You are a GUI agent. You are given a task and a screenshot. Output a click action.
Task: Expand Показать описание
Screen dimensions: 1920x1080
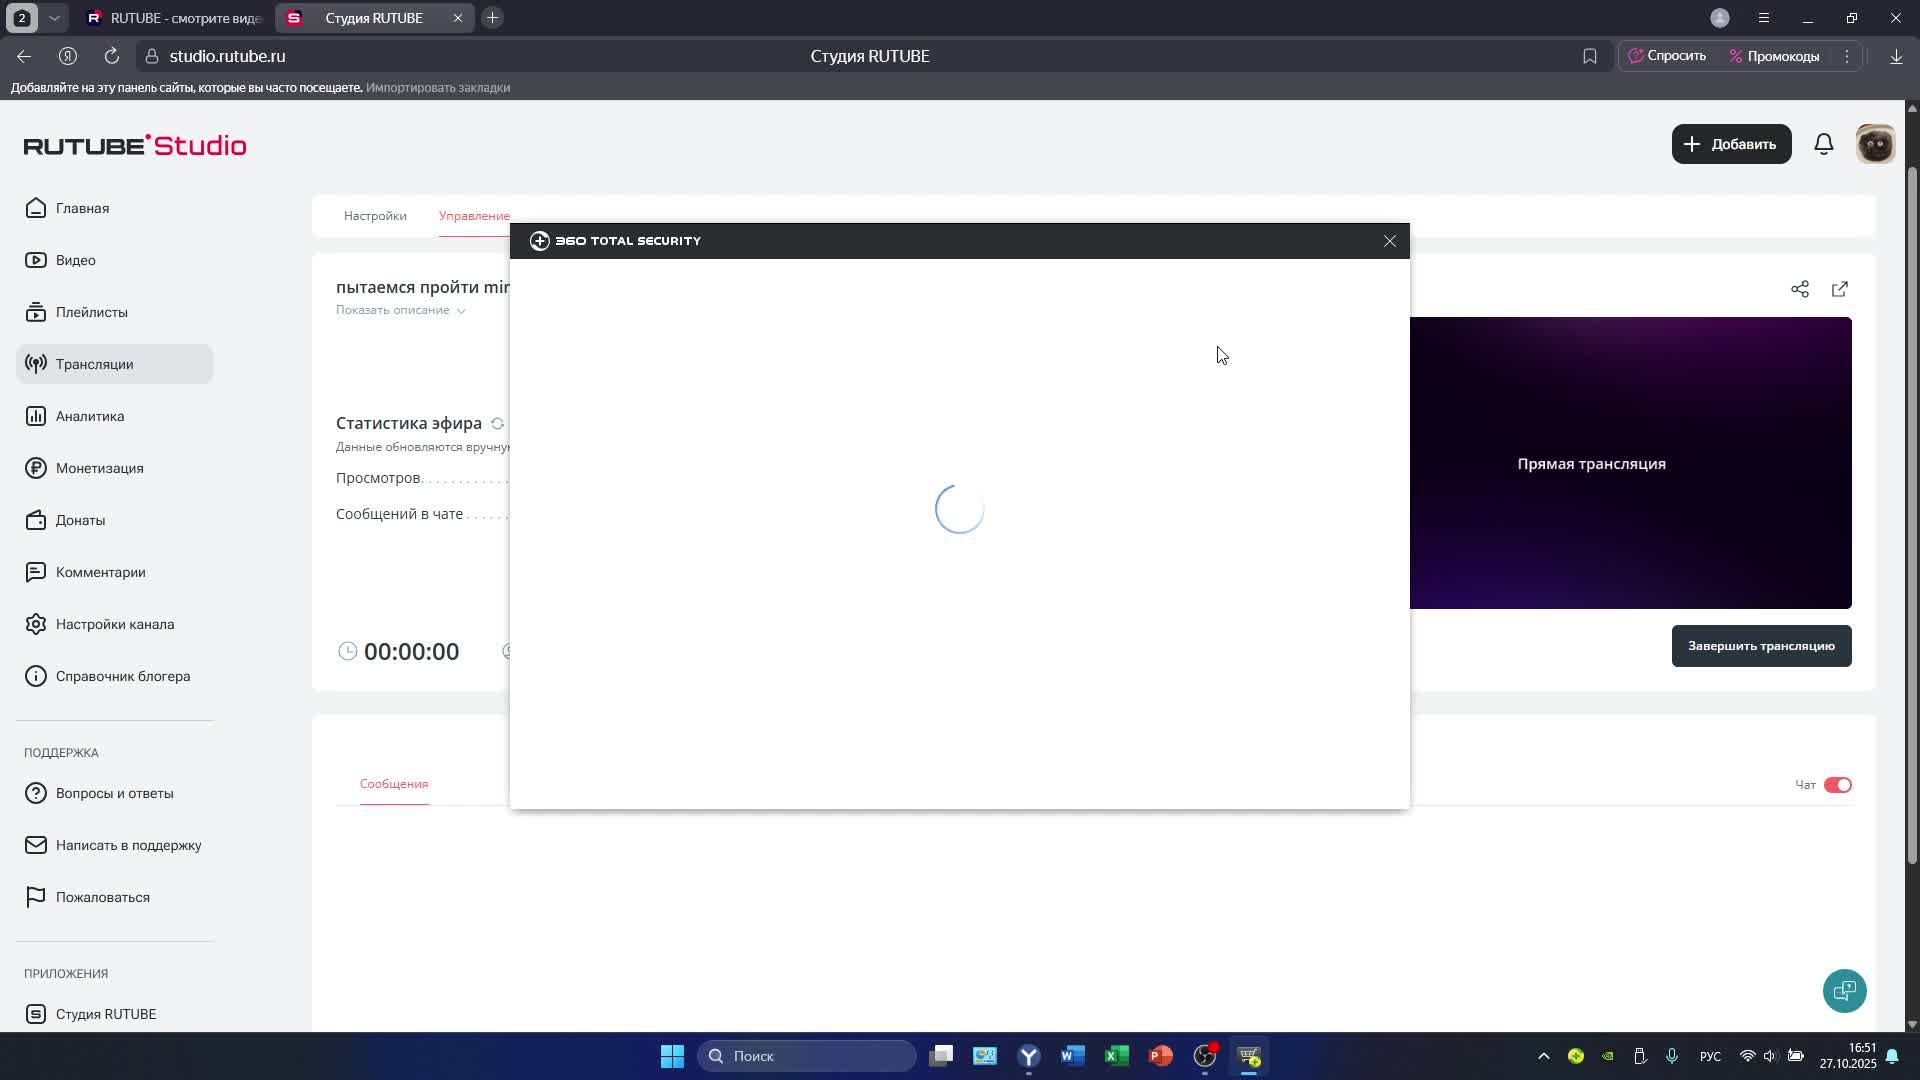coord(400,310)
